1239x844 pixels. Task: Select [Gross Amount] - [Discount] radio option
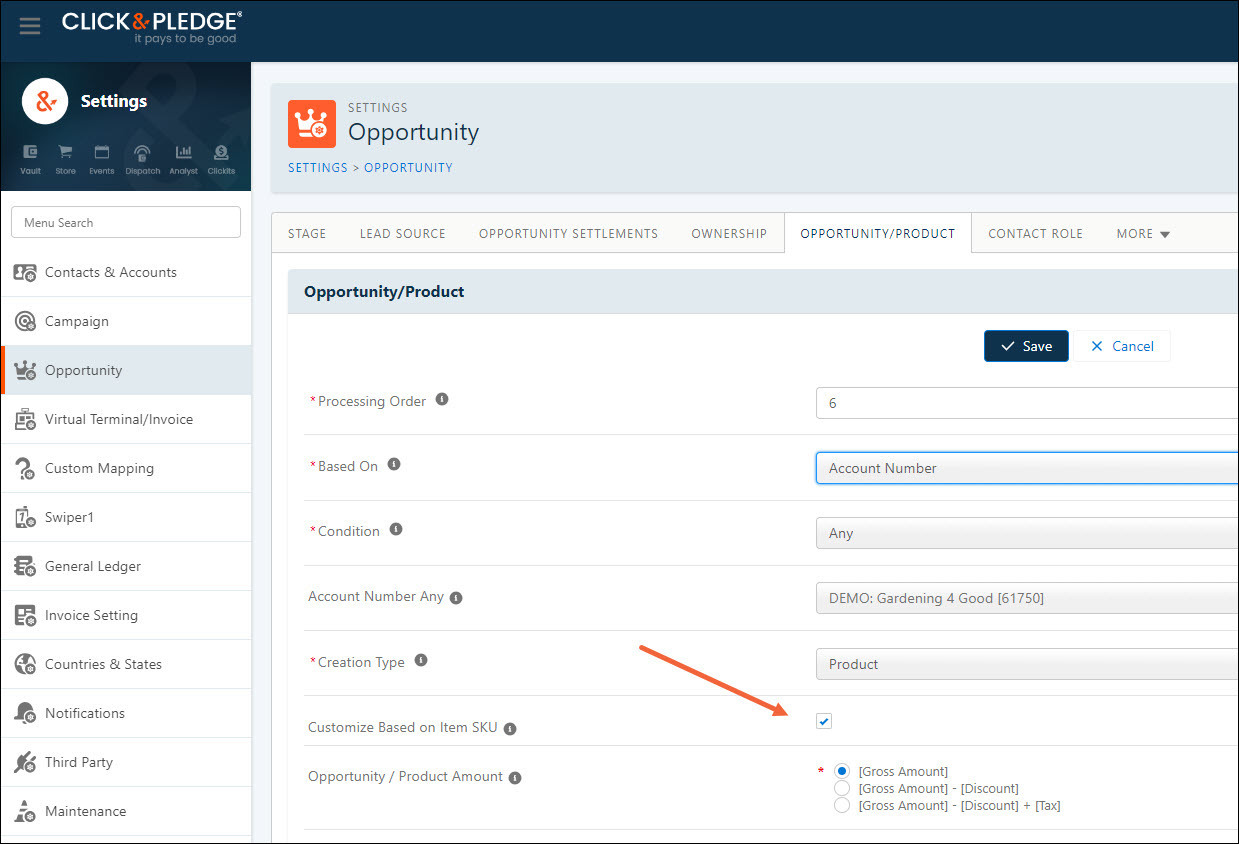(x=842, y=788)
